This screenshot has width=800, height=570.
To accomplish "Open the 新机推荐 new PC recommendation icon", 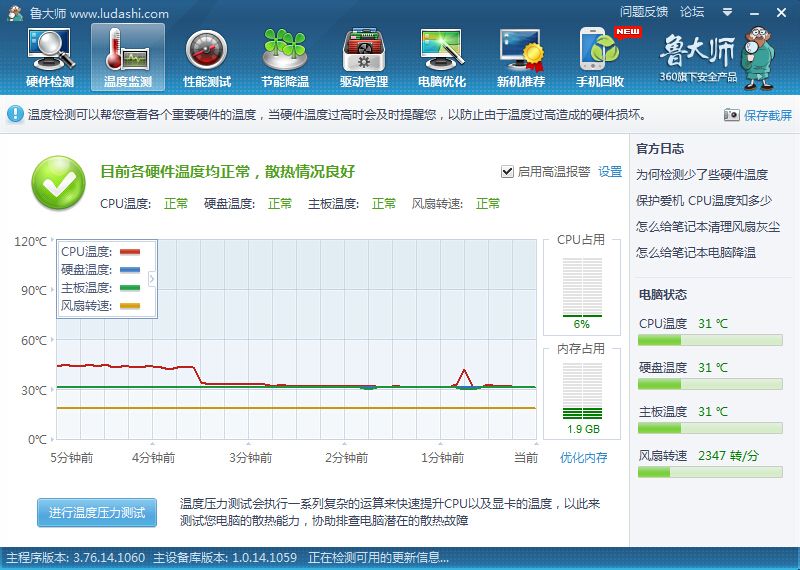I will pos(521,58).
